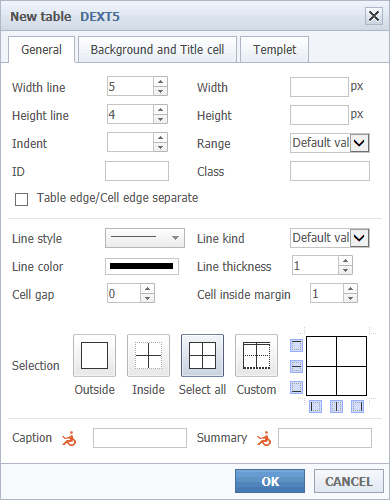Open the Line style dropdown
This screenshot has height=500, width=390.
(x=145, y=238)
